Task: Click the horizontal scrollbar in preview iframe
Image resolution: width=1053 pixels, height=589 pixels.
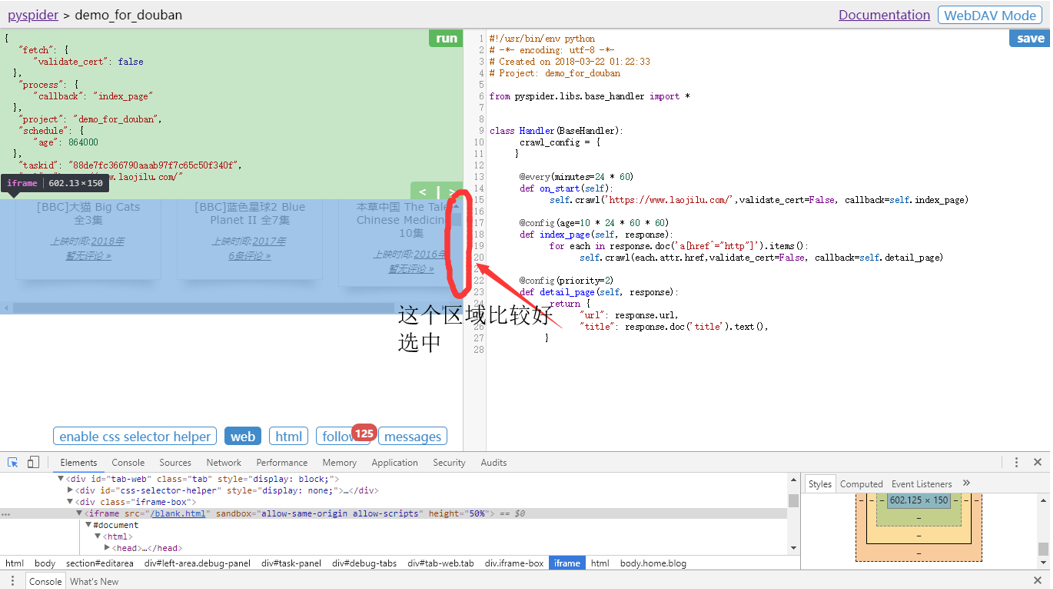Action: pyautogui.click(x=200, y=308)
